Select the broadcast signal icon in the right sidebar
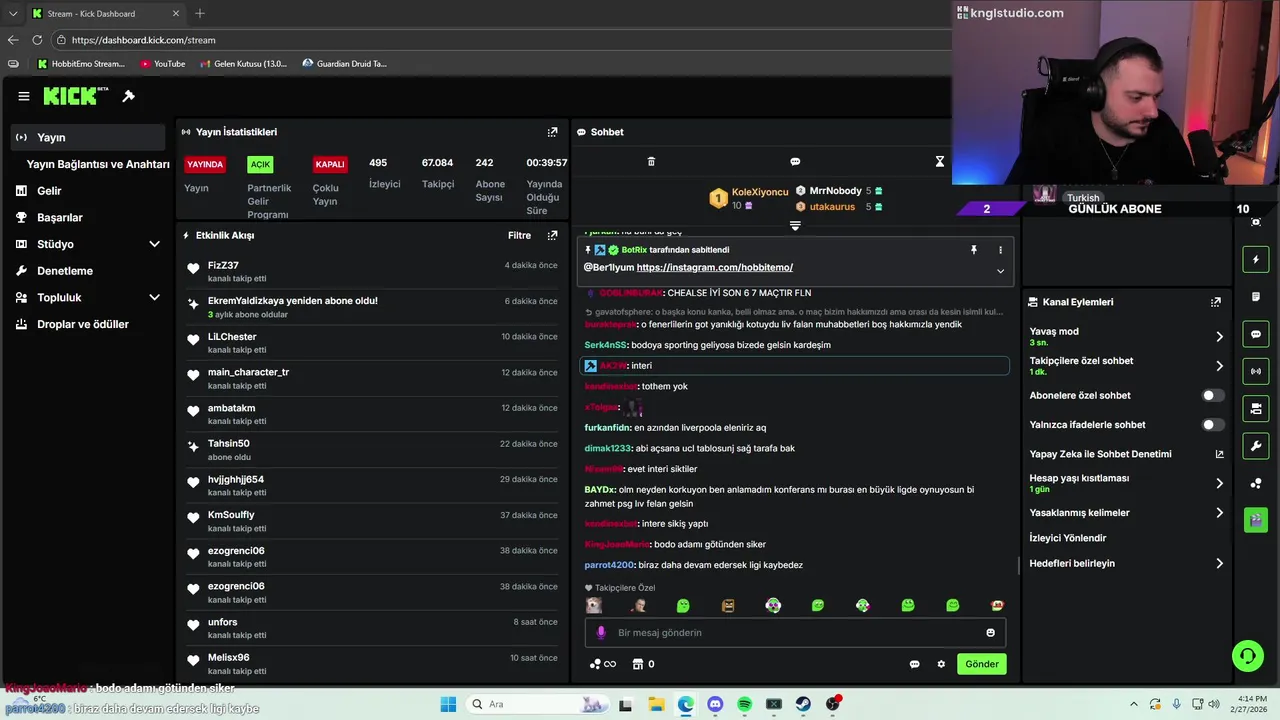The height and width of the screenshot is (720, 1280). click(1256, 371)
